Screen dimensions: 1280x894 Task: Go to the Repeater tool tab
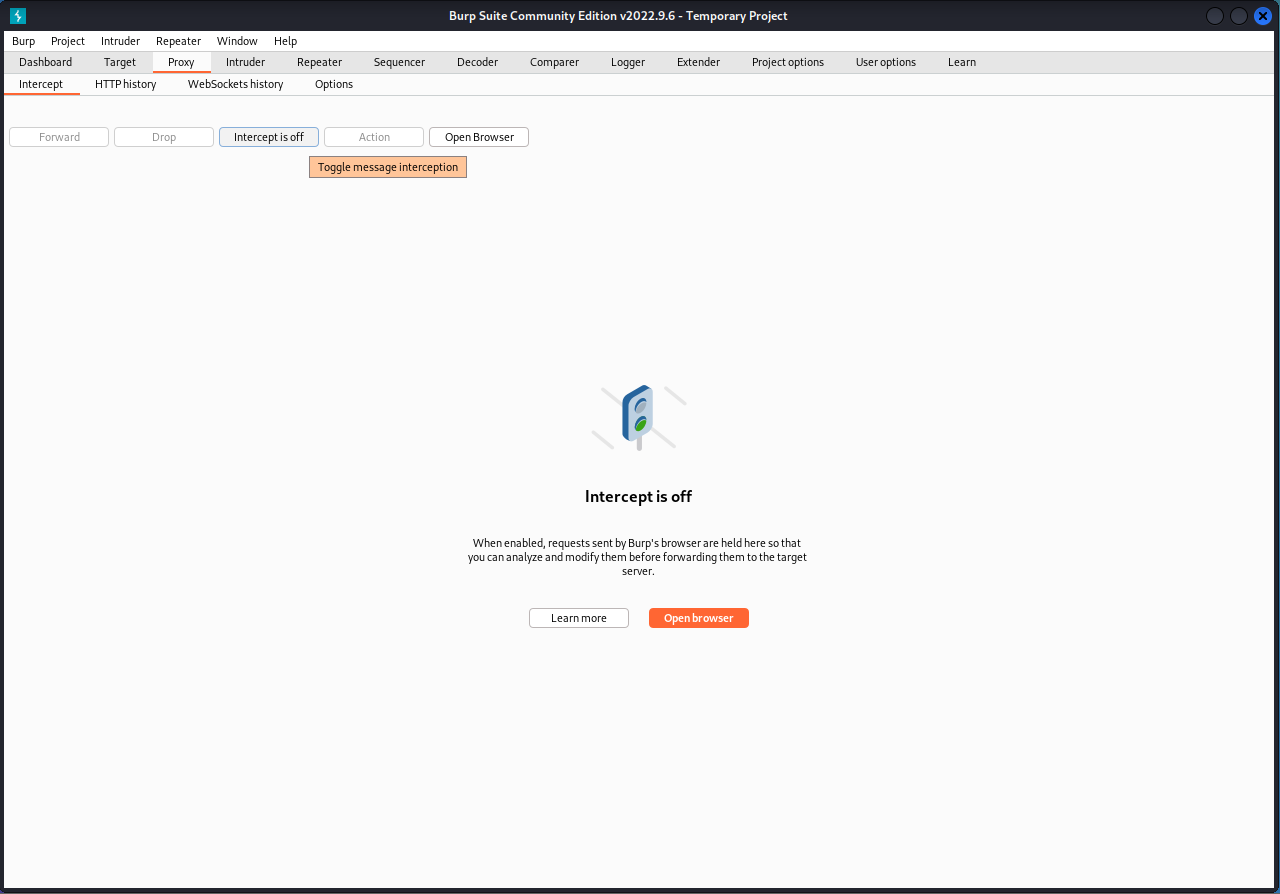point(319,62)
